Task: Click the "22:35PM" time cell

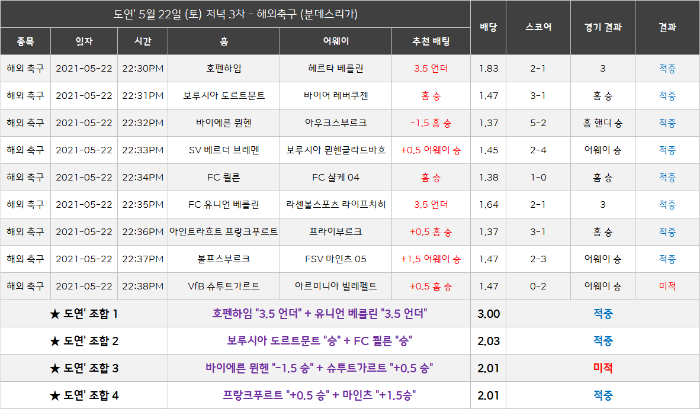Action: pos(143,205)
